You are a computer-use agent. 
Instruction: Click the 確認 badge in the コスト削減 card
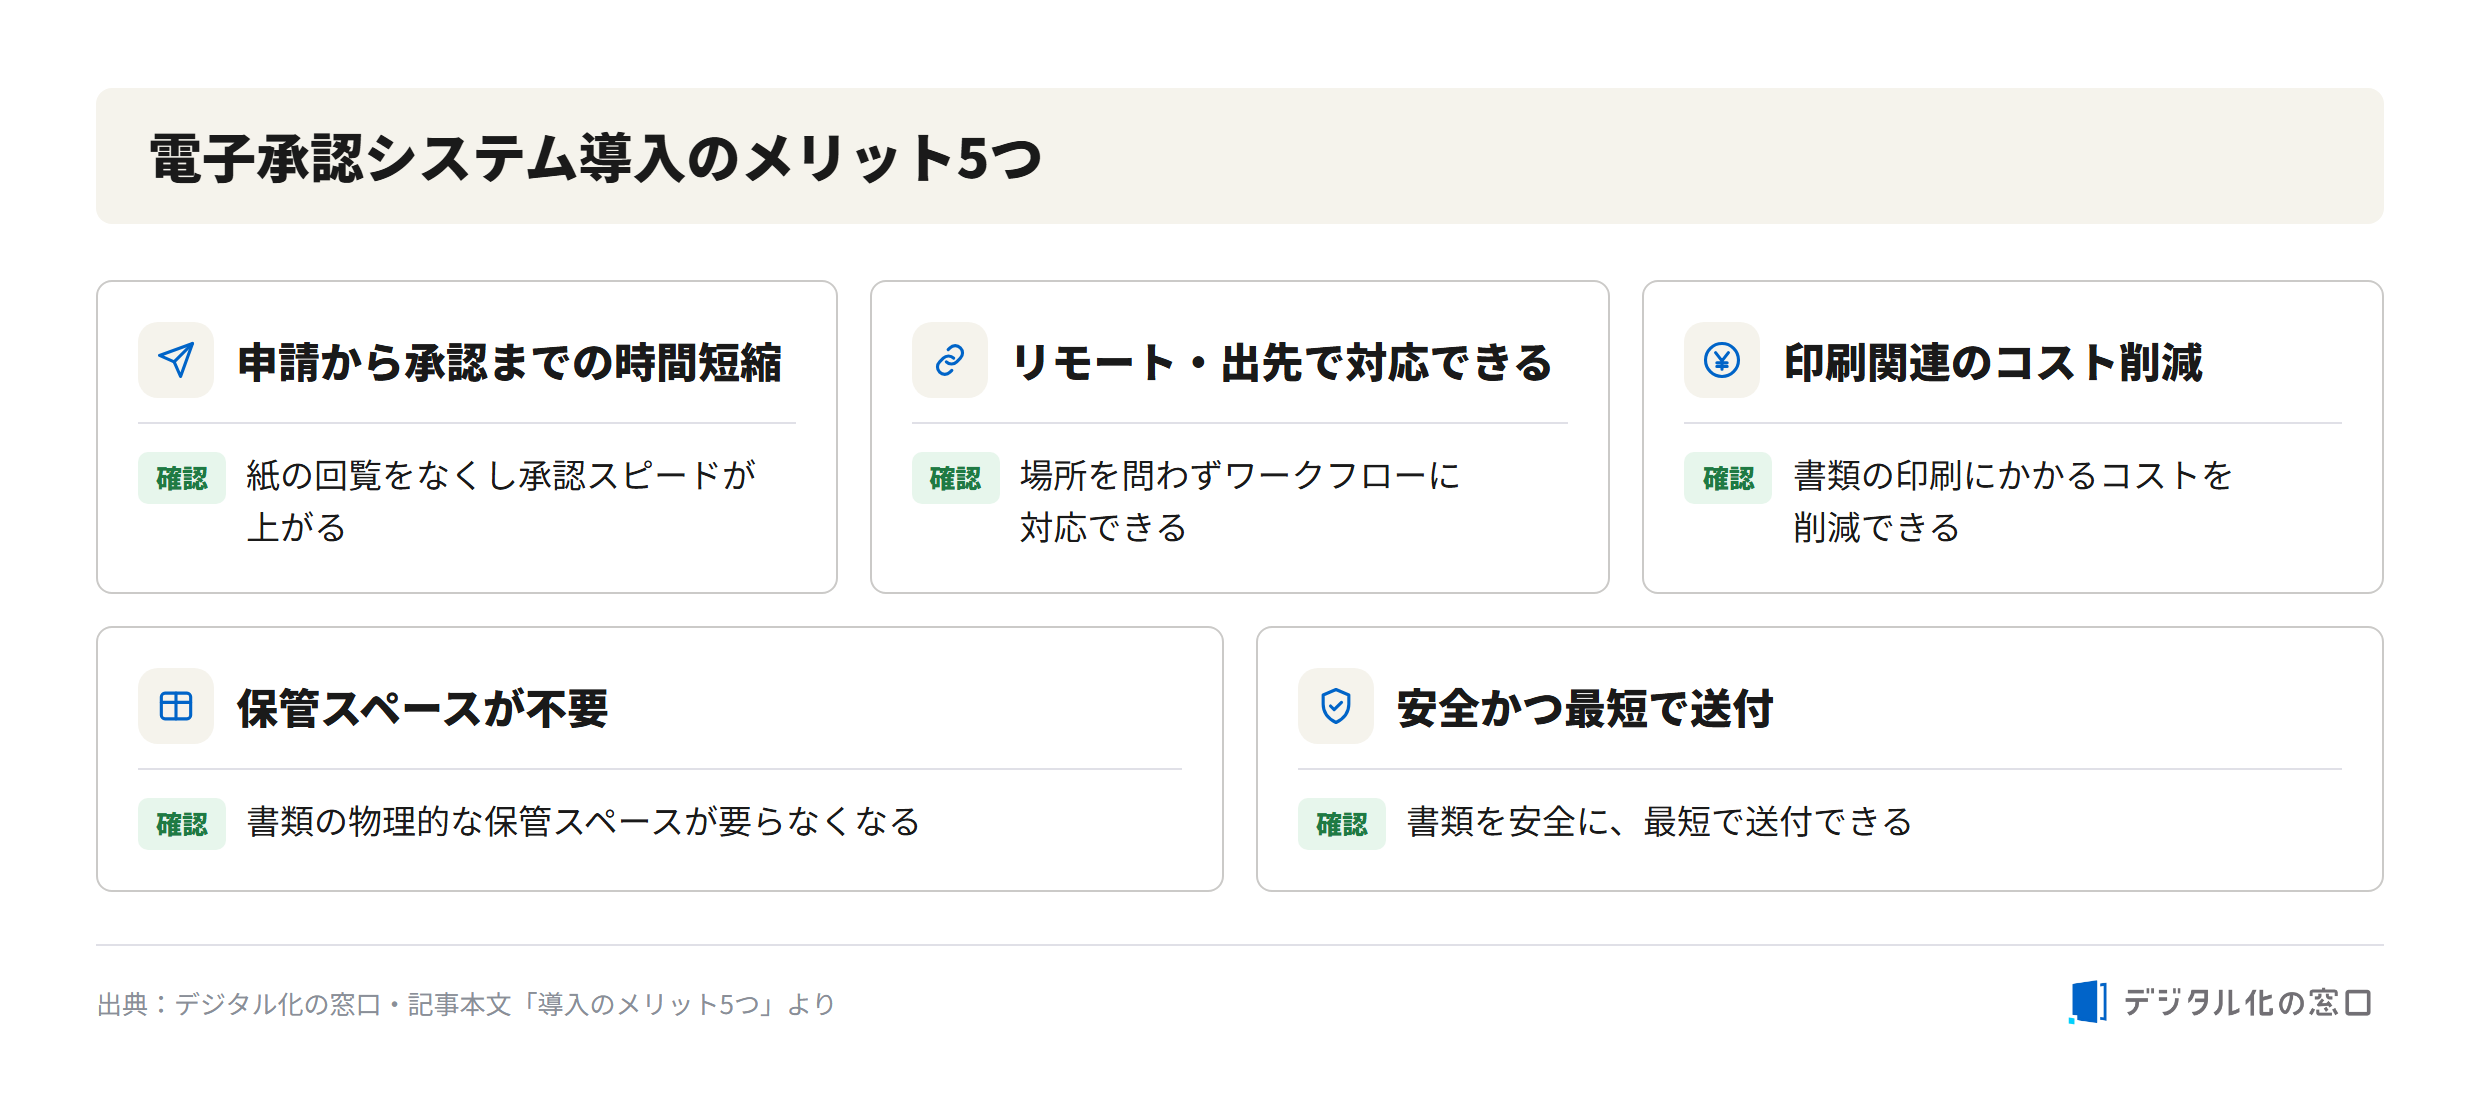1728,478
